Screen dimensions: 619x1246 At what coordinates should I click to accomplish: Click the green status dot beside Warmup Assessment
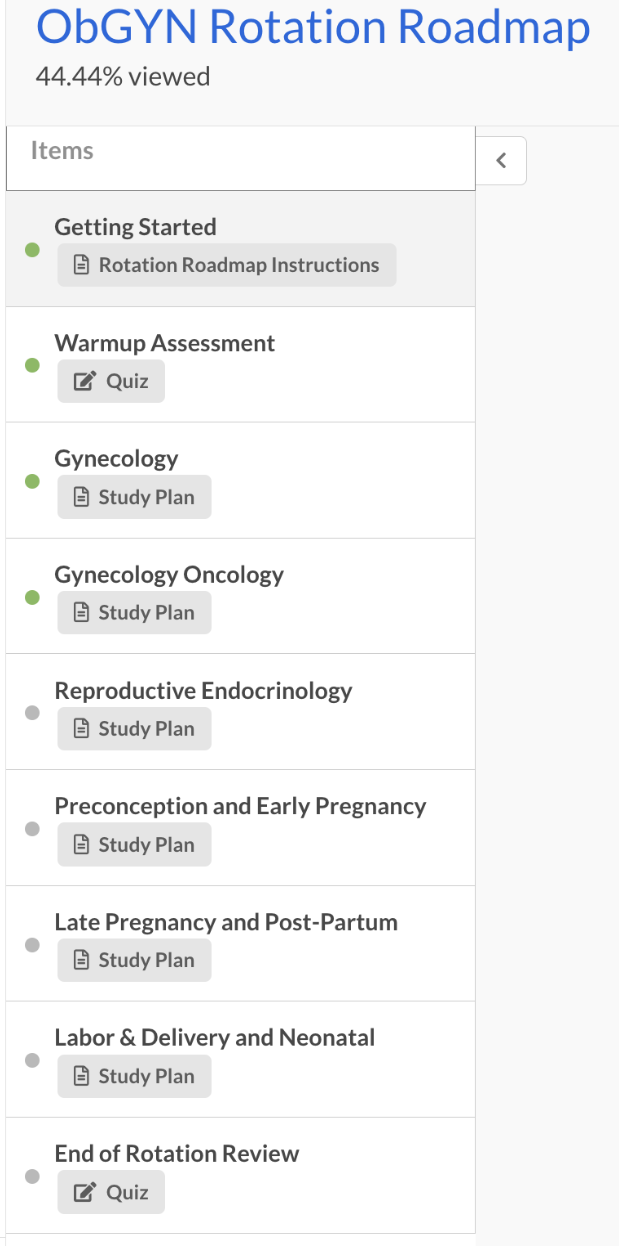[x=32, y=365]
